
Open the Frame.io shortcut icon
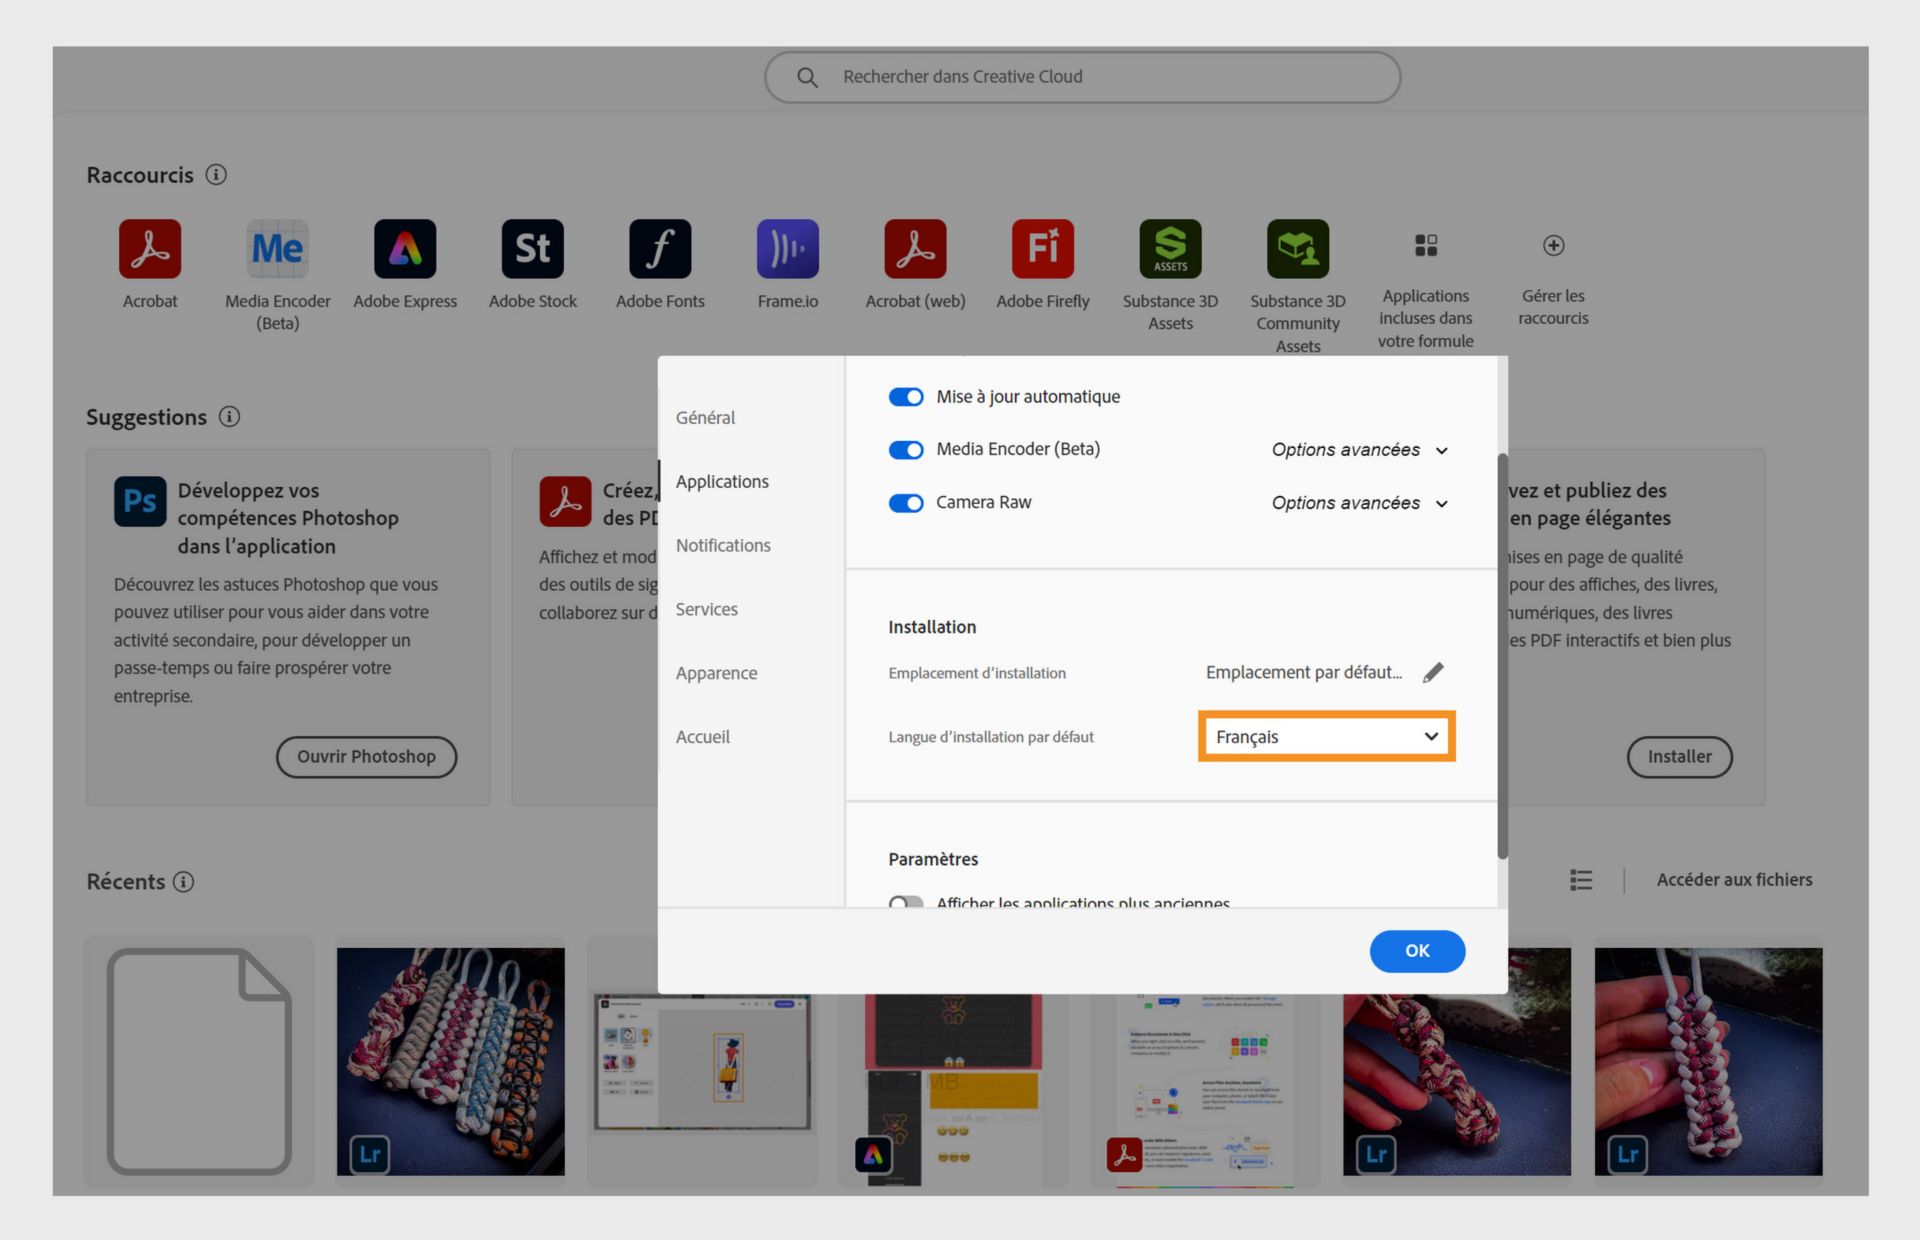click(x=787, y=249)
